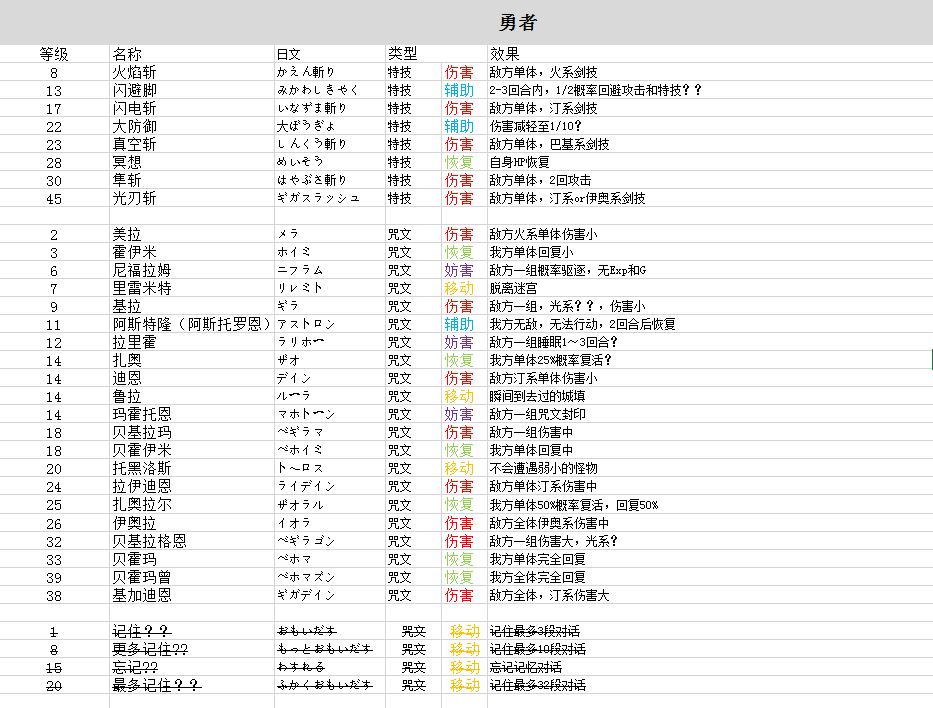Image resolution: width=933 pixels, height=708 pixels.
Task: Select the effect cell 敌方单体，2回攻击
Action: [x=540, y=180]
